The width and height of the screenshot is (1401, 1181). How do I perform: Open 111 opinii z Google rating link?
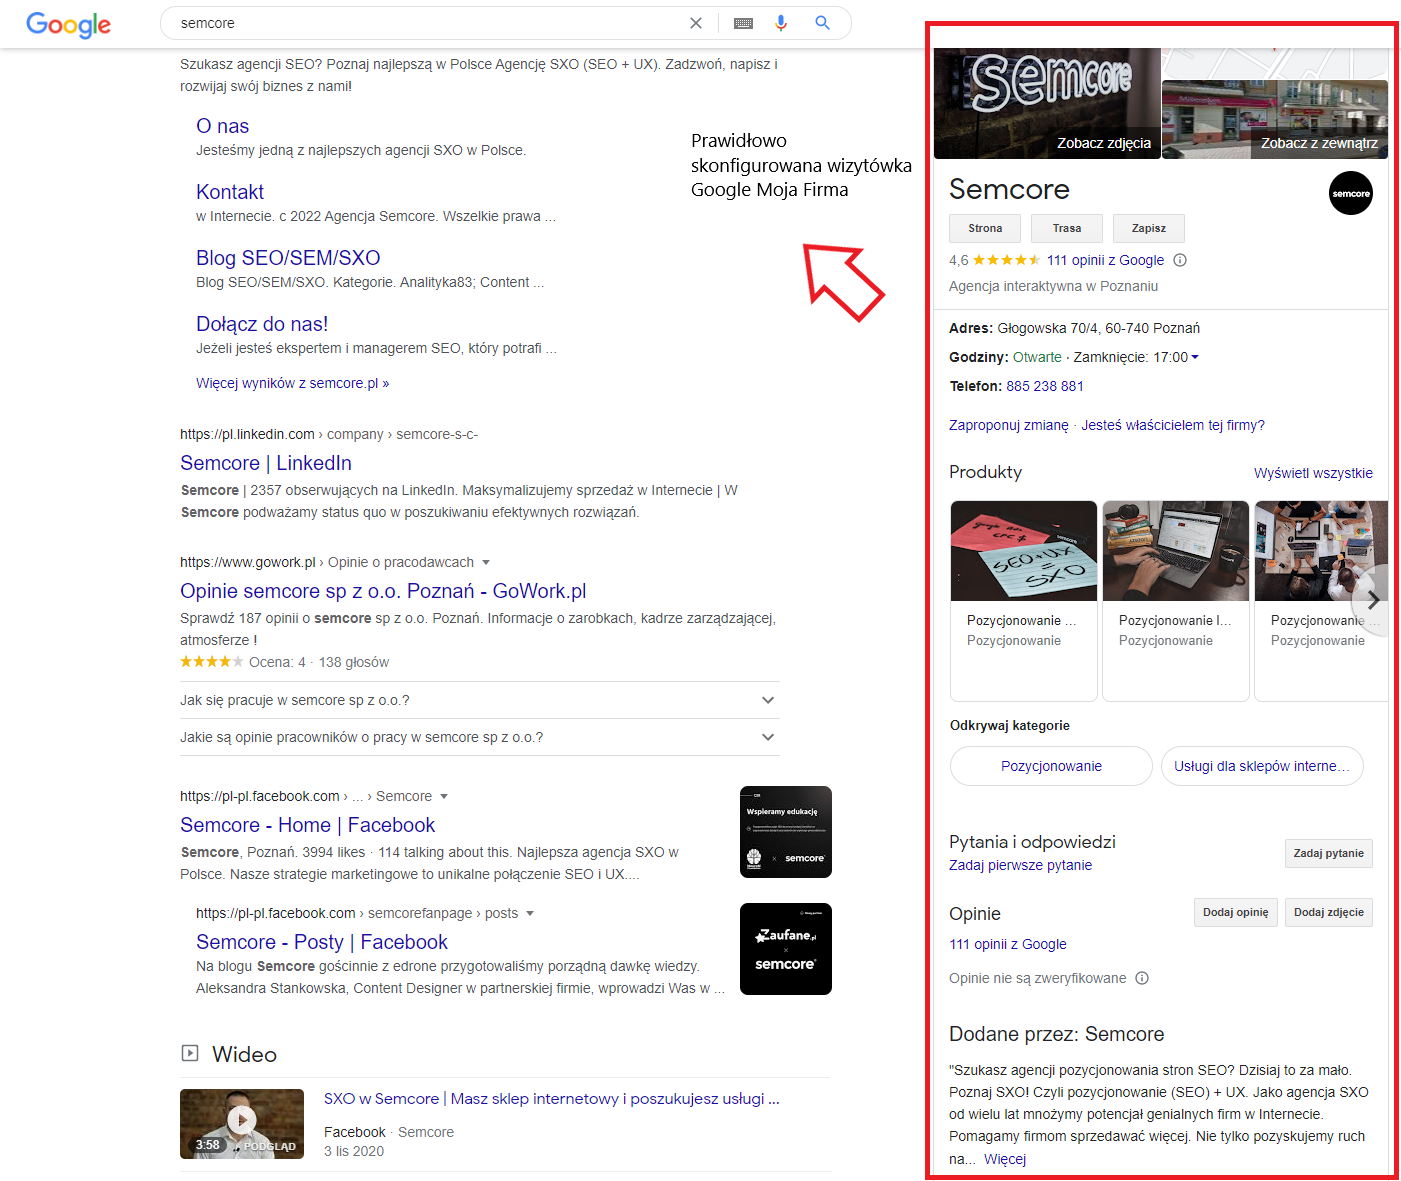point(1105,260)
